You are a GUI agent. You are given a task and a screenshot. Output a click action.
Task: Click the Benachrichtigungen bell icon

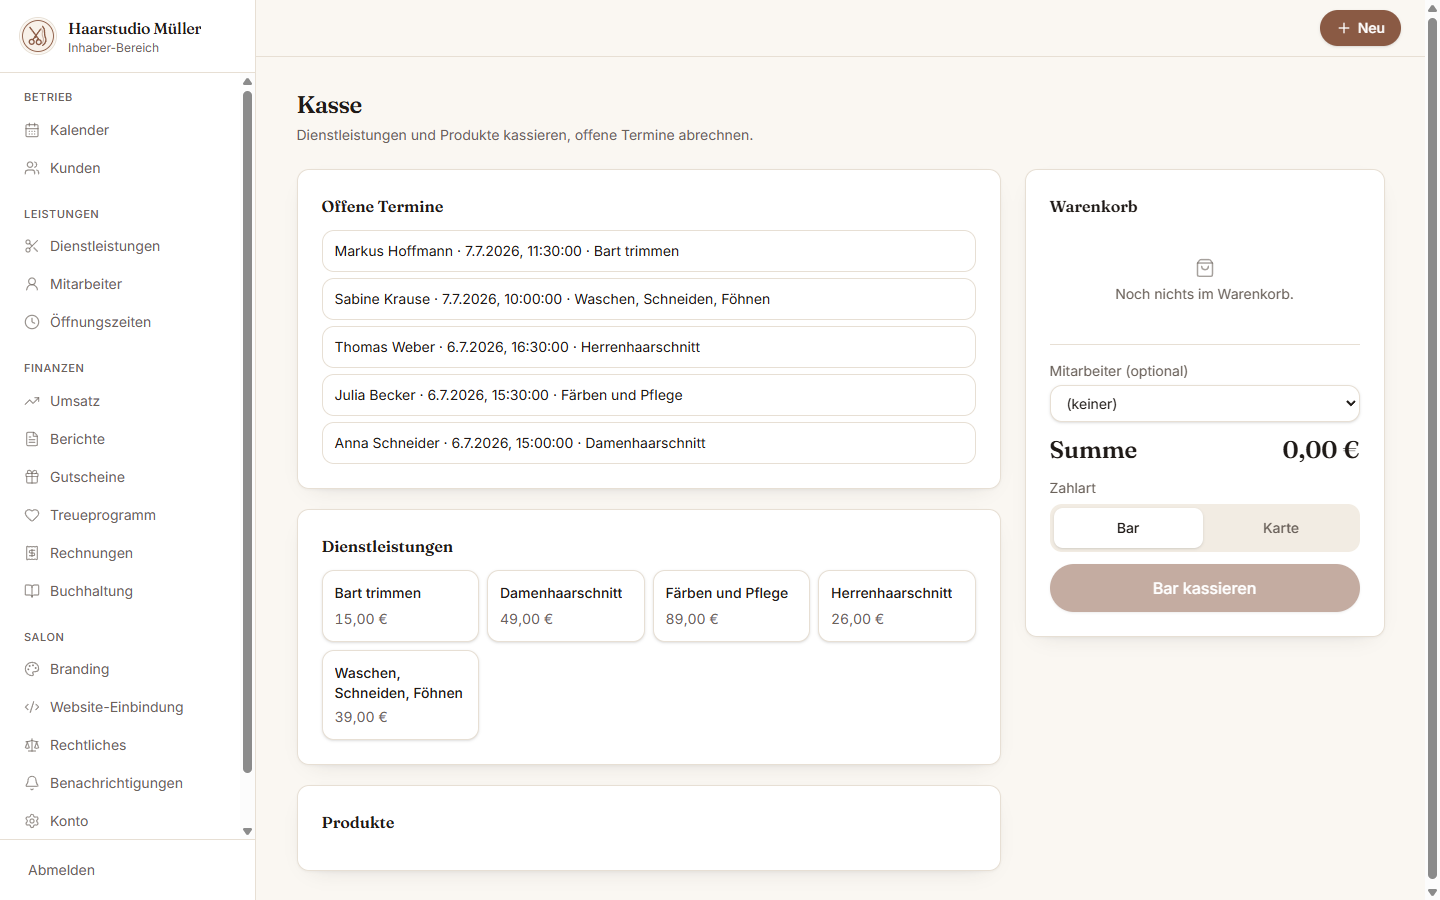pos(32,783)
